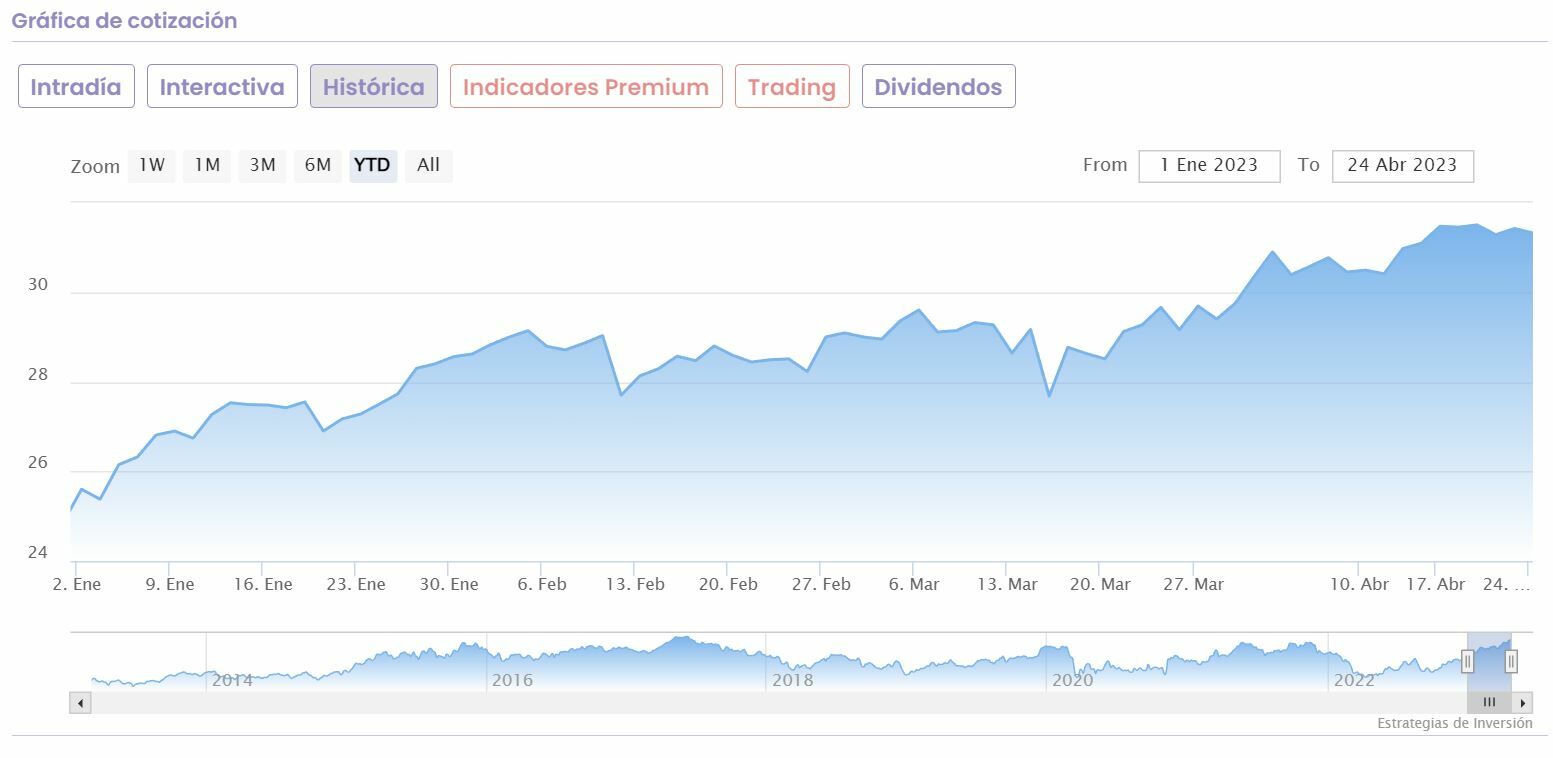
Task: Show All historical data
Action: point(428,165)
